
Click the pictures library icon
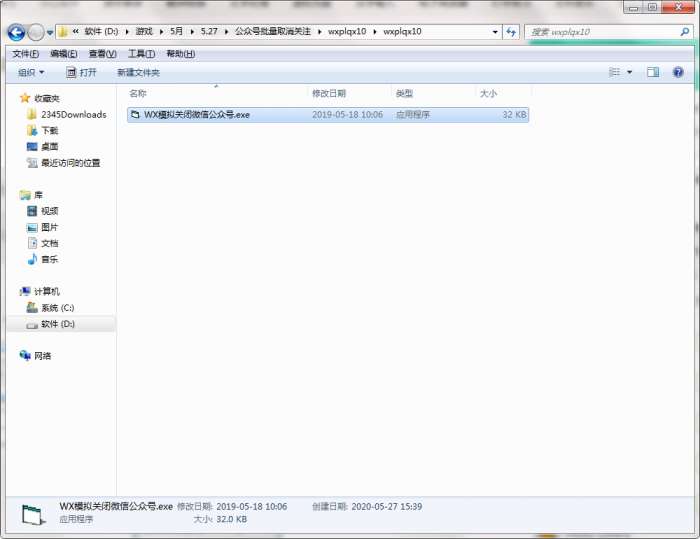[x=32, y=227]
